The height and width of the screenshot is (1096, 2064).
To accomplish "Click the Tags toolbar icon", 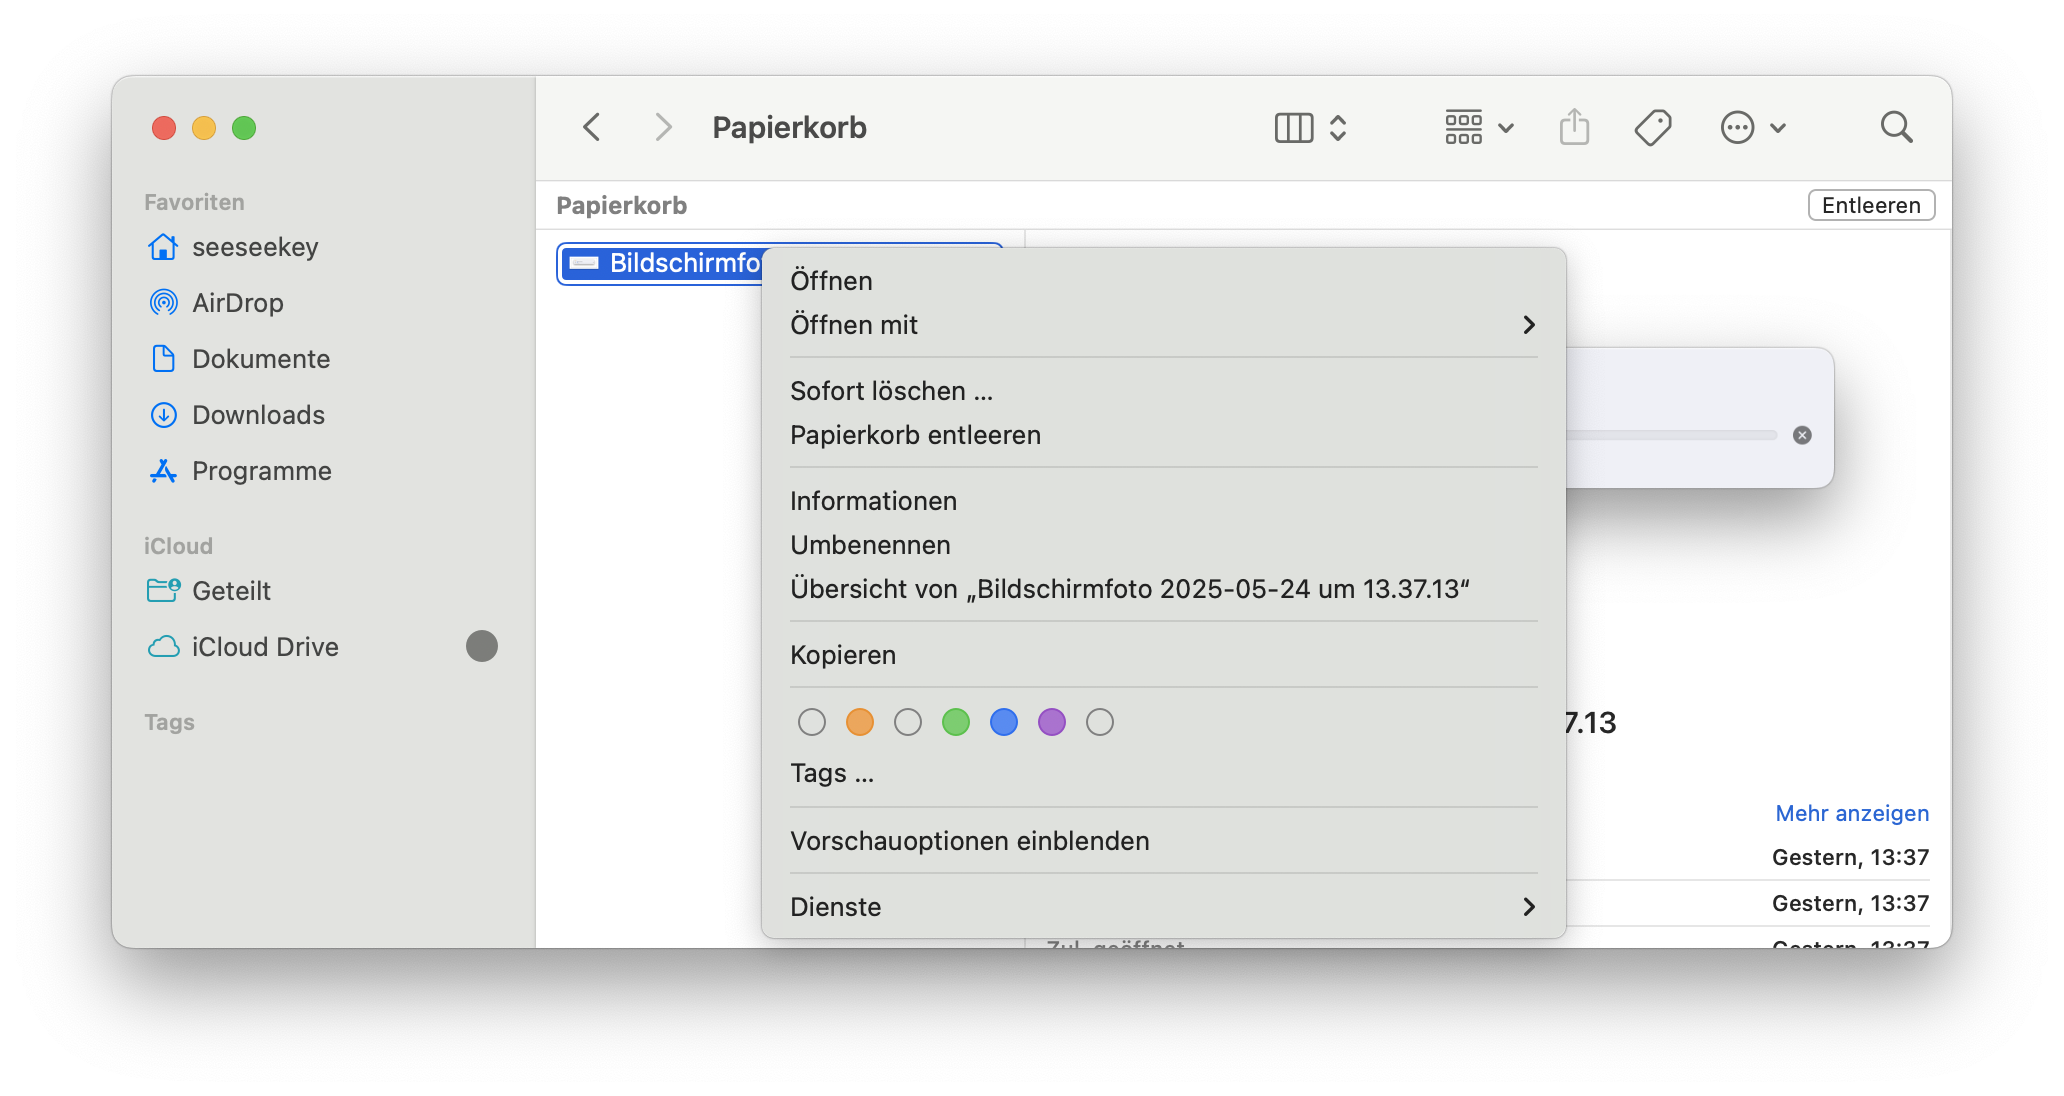I will point(1653,128).
